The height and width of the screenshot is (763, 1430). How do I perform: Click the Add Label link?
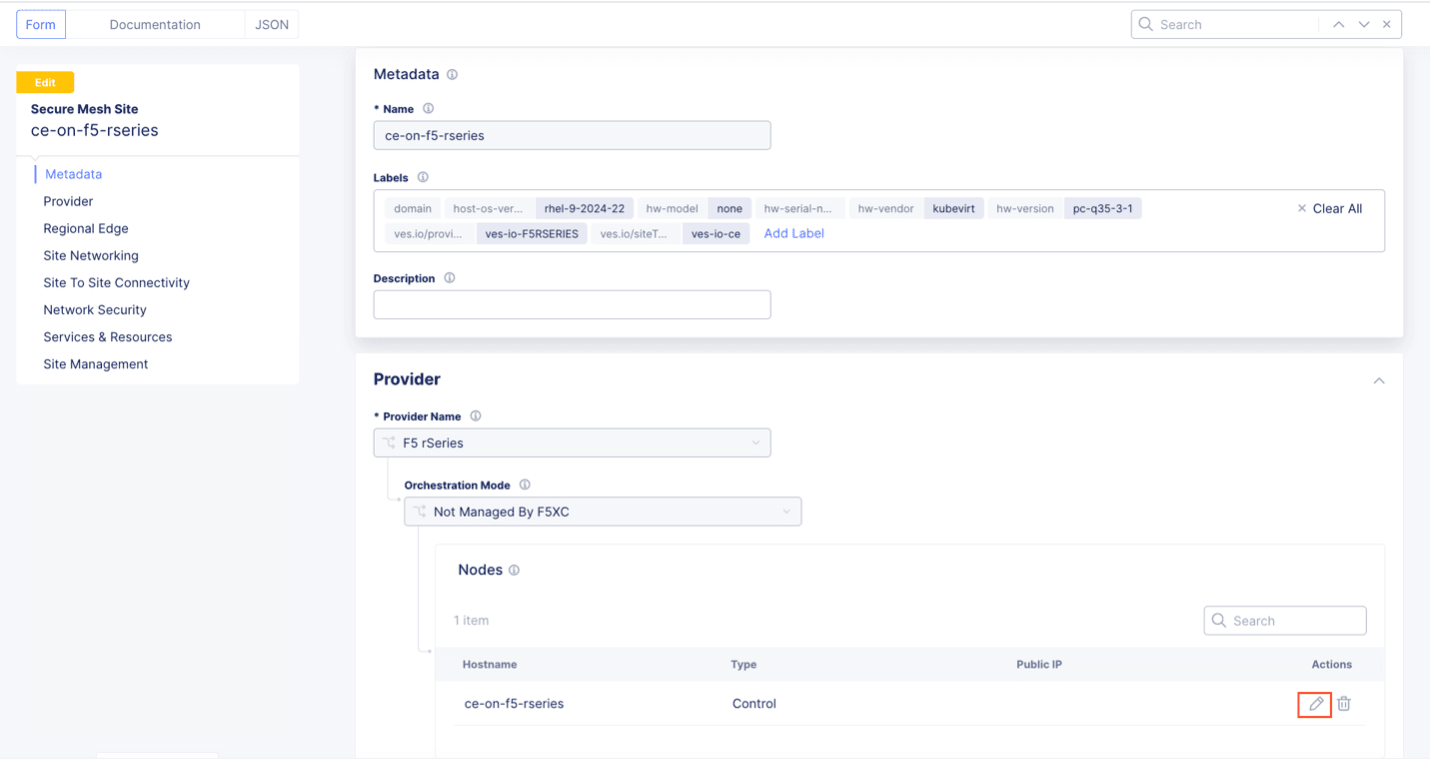[x=794, y=234]
